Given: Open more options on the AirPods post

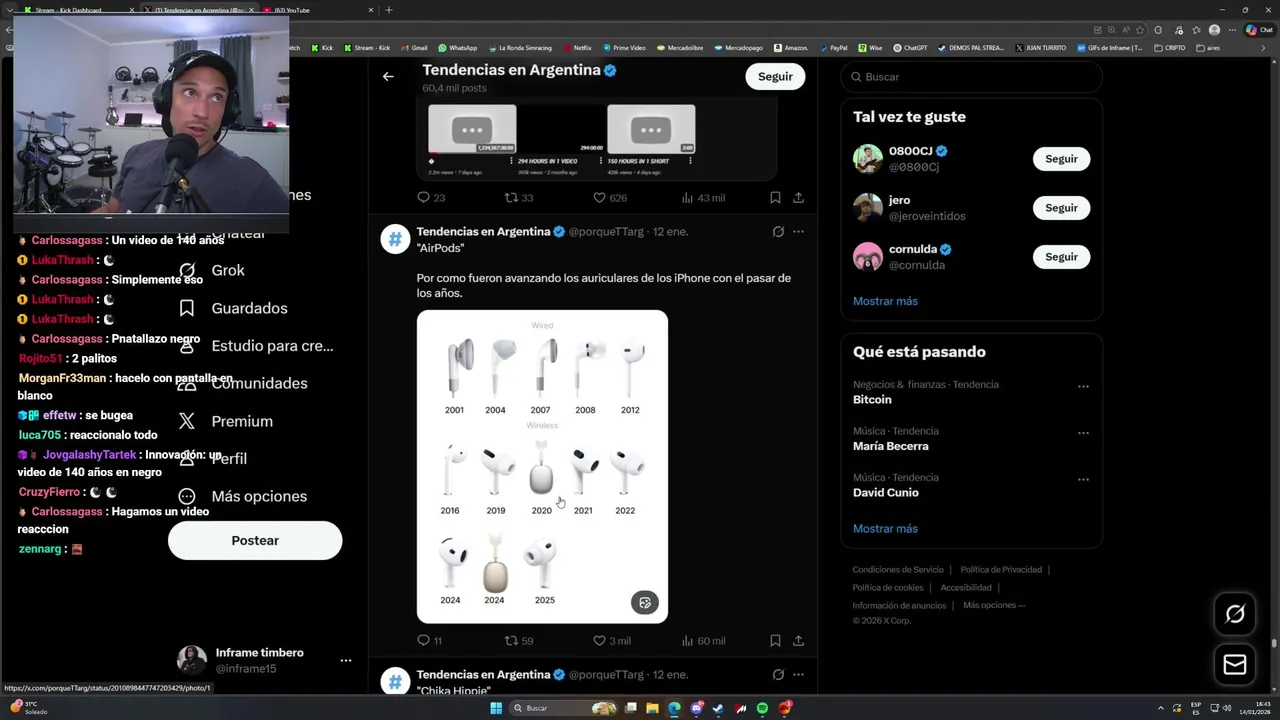Looking at the screenshot, I should coord(798,231).
